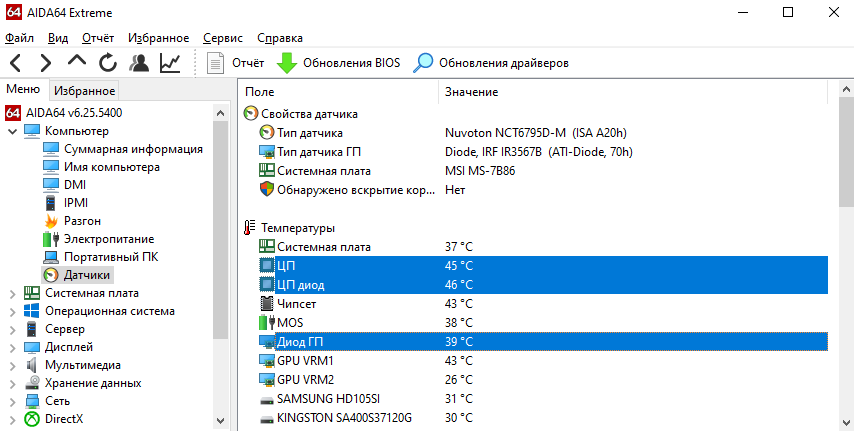Click the Свойства датчика gauge icon
This screenshot has width=854, height=431.
pyautogui.click(x=250, y=113)
